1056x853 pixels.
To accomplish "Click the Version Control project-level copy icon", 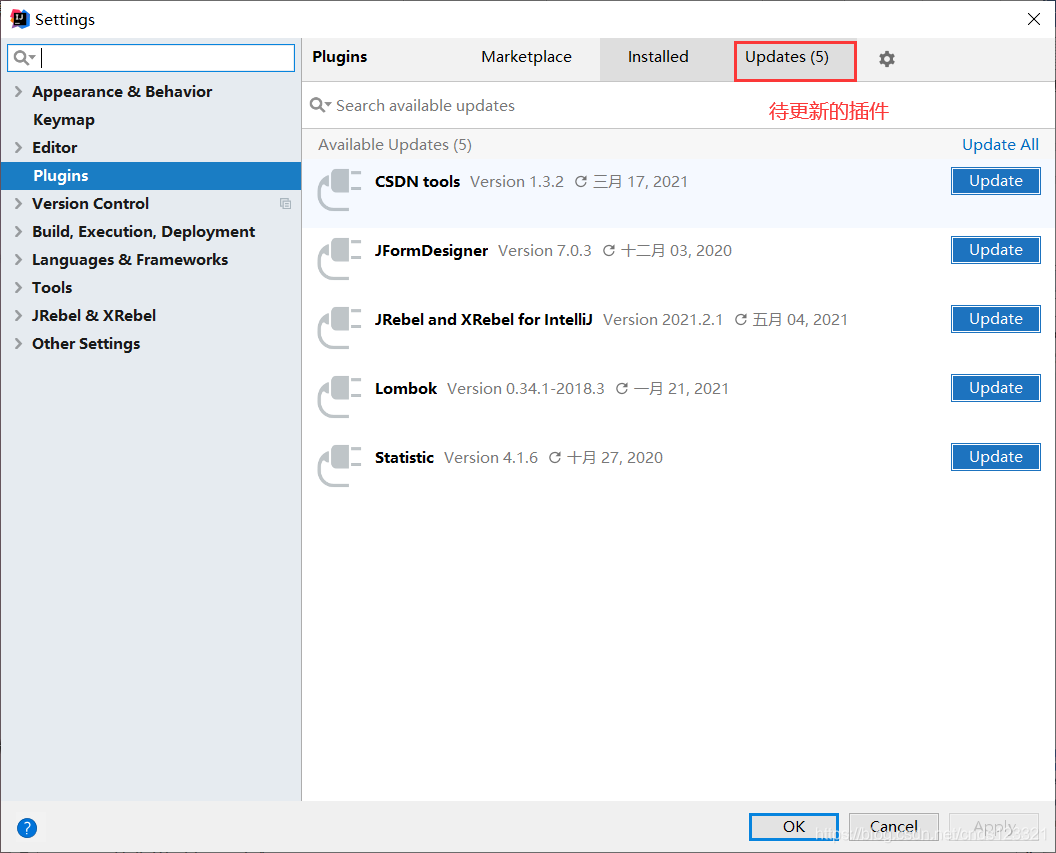I will [286, 203].
